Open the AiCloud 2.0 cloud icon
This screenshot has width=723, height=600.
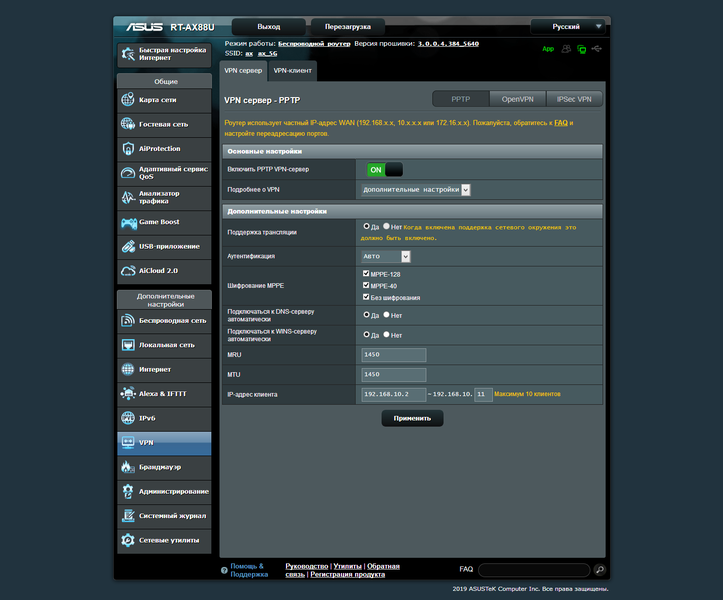pyautogui.click(x=128, y=271)
